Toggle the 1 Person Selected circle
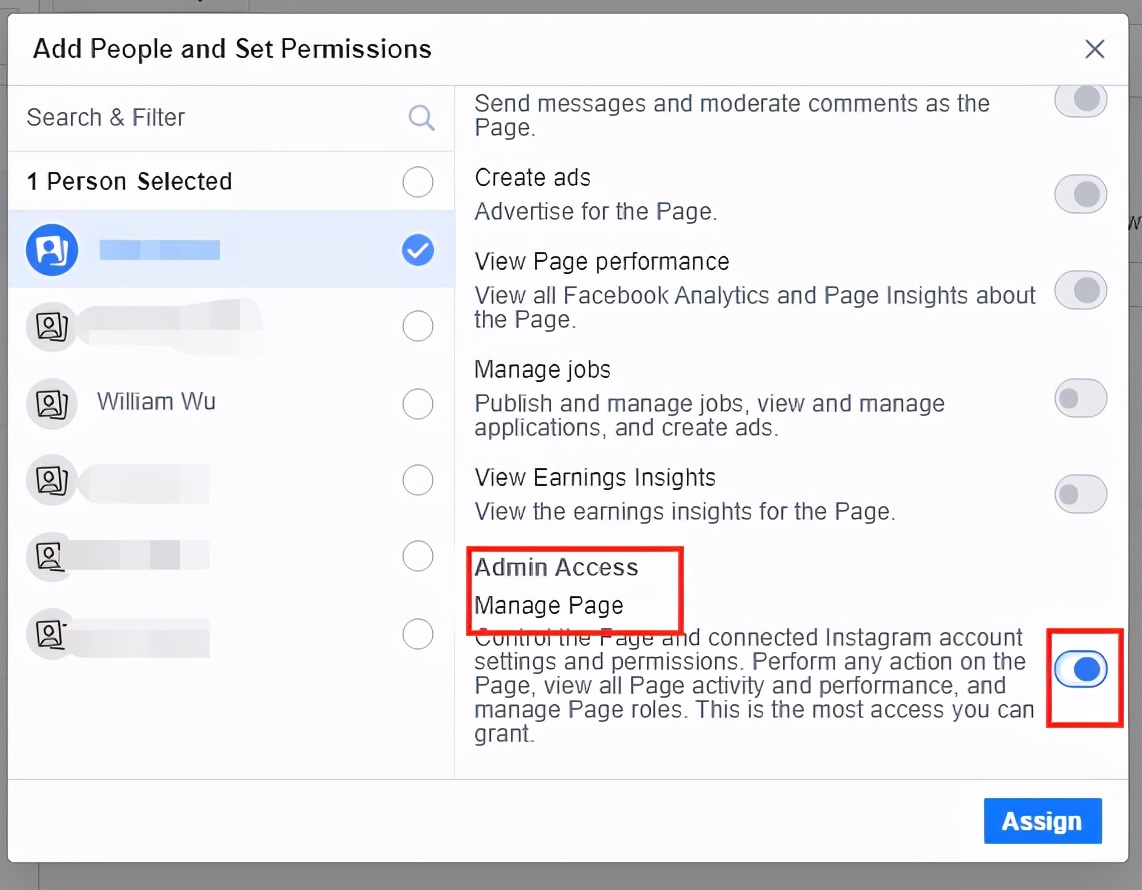 [418, 182]
